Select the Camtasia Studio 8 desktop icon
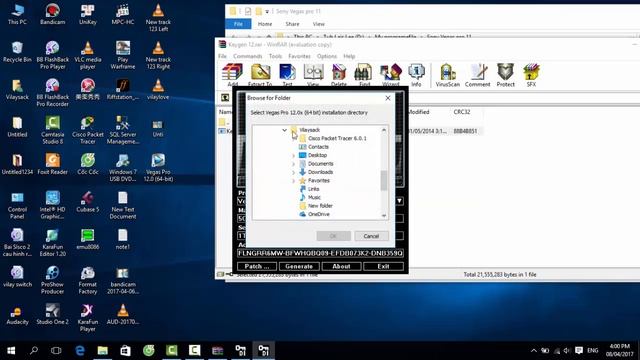Screen dimensions: 640x360 pyautogui.click(x=53, y=130)
